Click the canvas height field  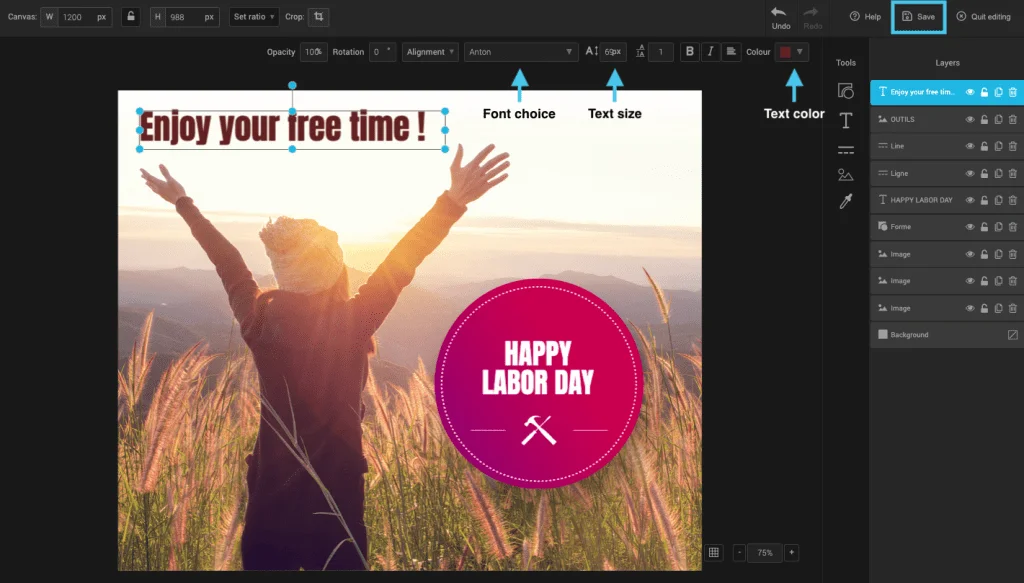(184, 16)
